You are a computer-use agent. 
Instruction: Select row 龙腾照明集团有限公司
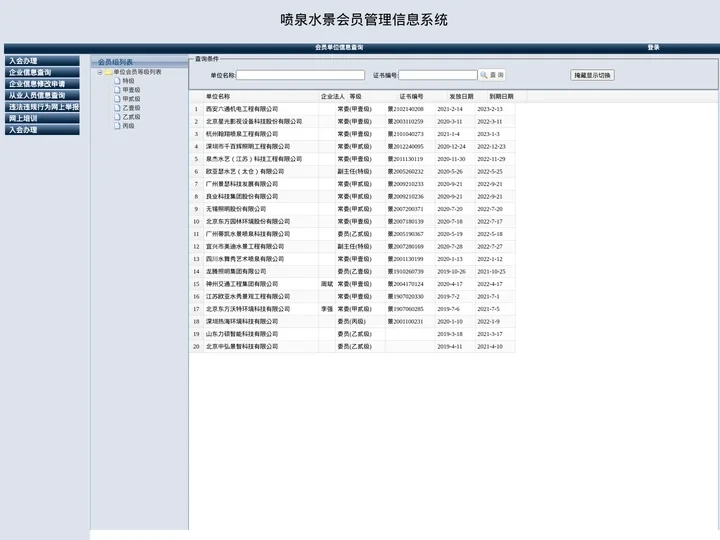[352, 271]
